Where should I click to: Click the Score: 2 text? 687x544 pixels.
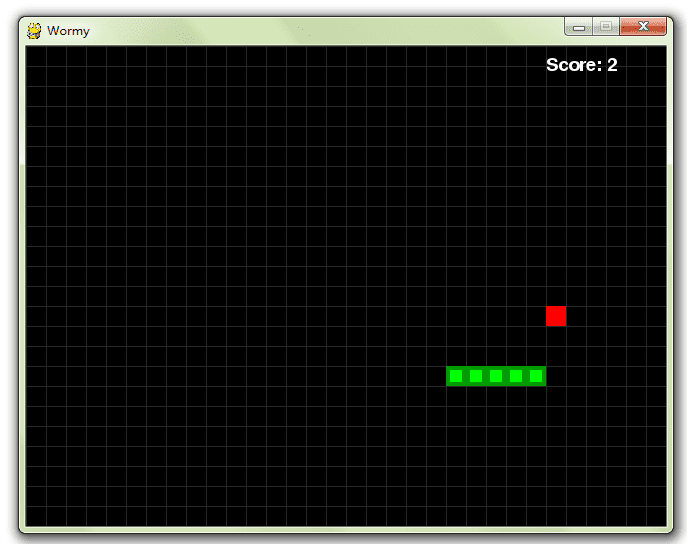pyautogui.click(x=581, y=65)
